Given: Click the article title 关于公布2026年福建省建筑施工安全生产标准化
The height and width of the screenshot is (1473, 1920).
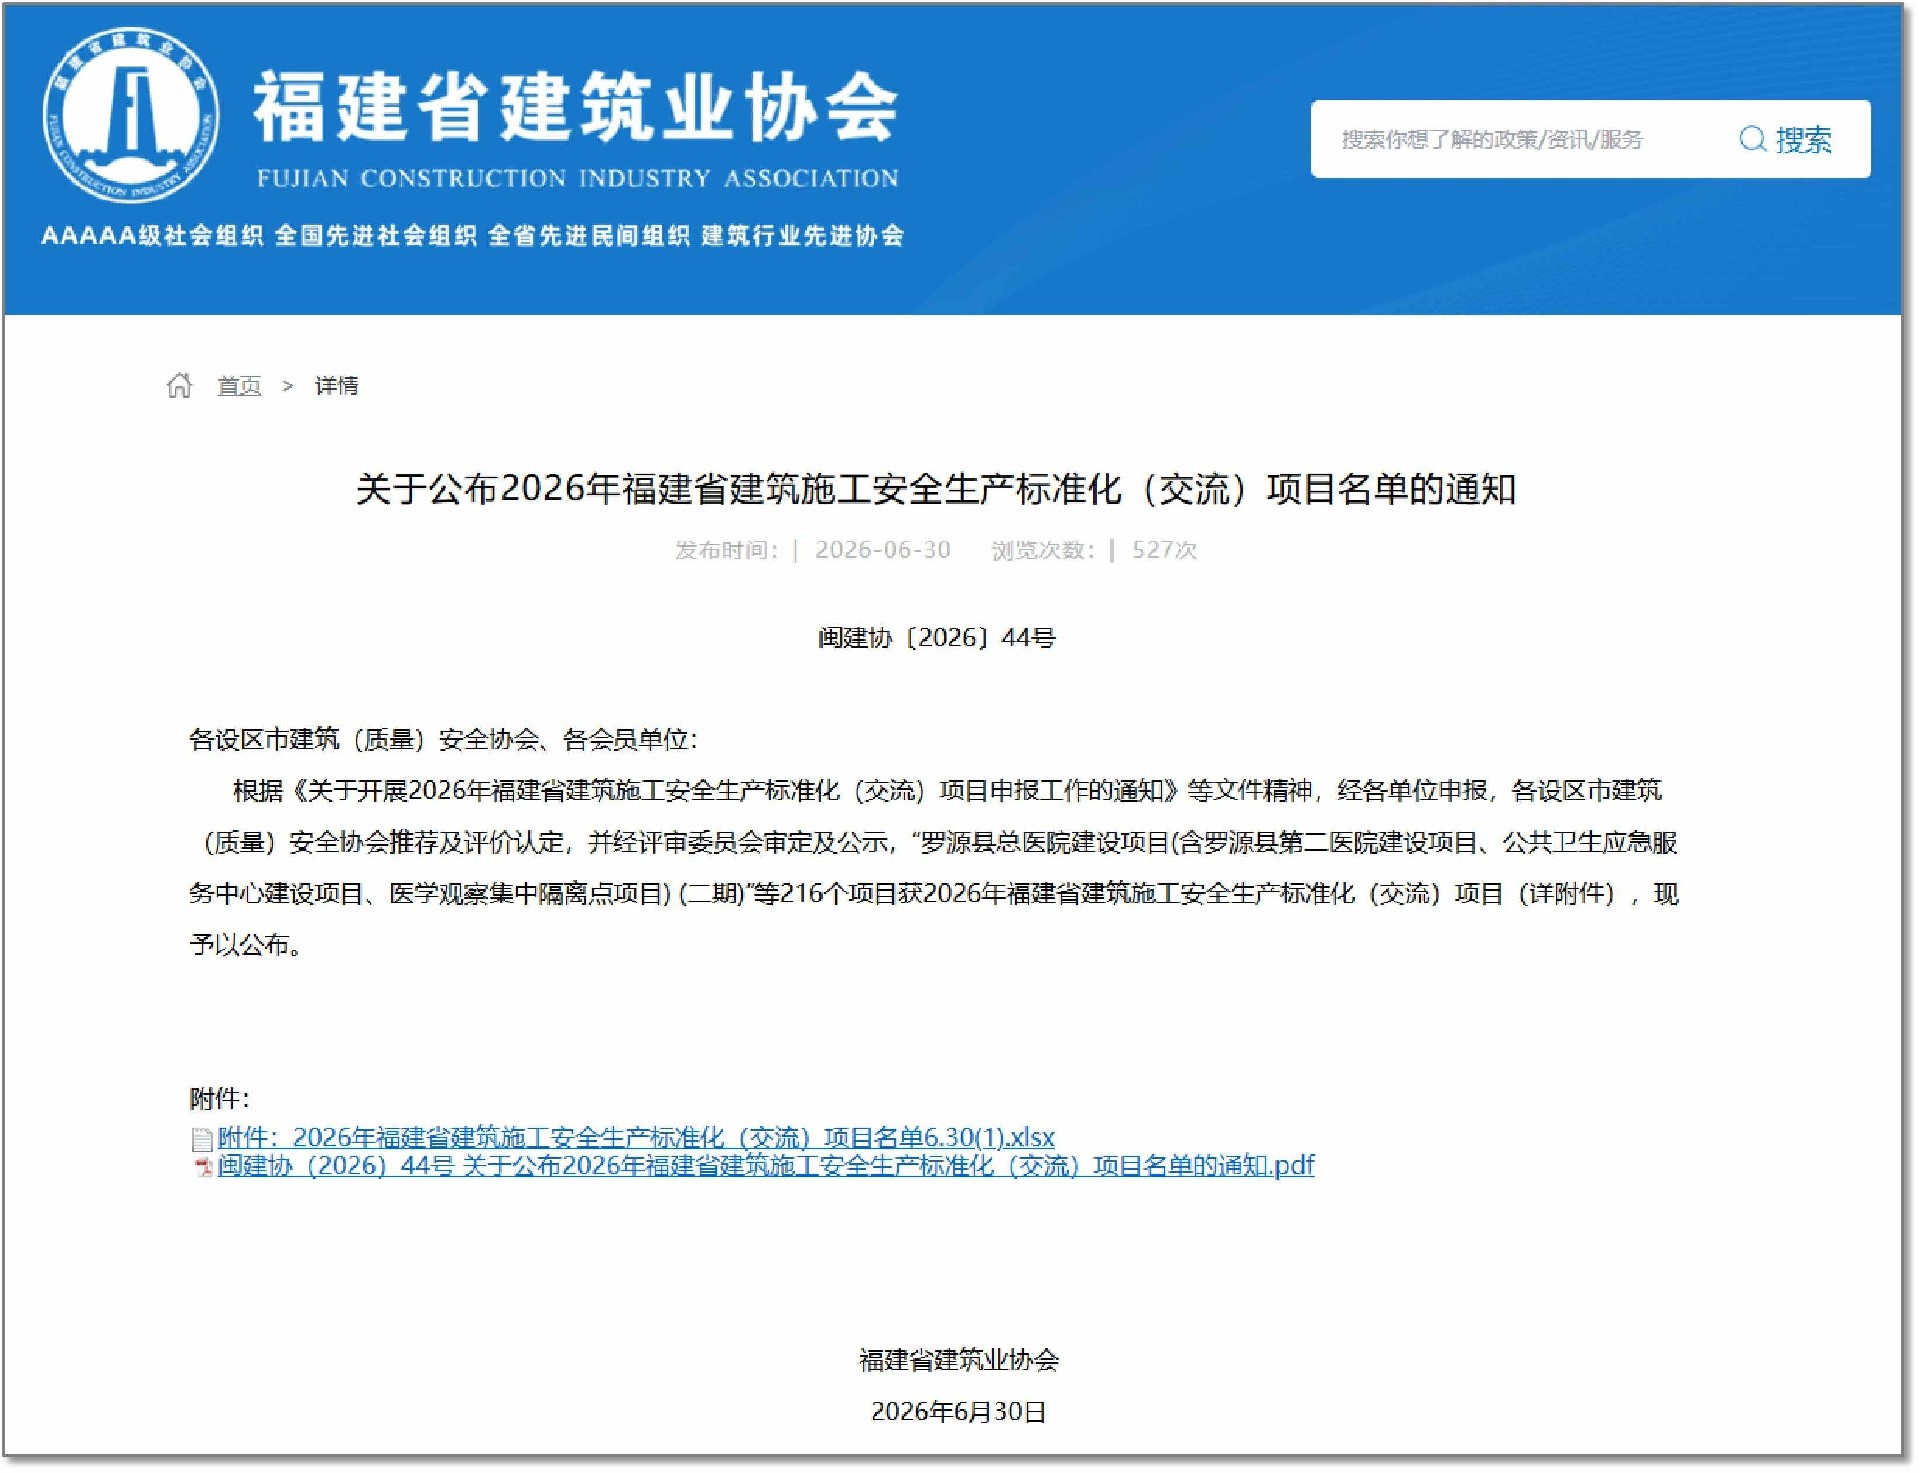Looking at the screenshot, I should click(936, 489).
